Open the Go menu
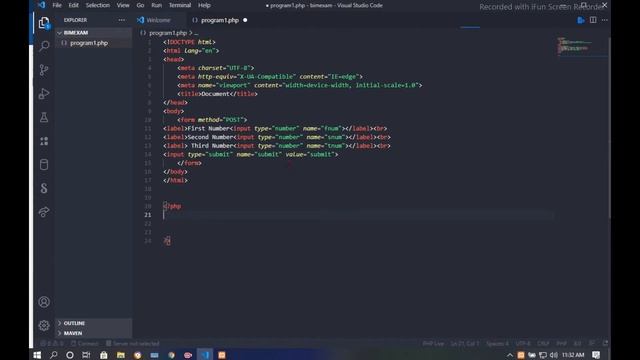 click(x=140, y=5)
